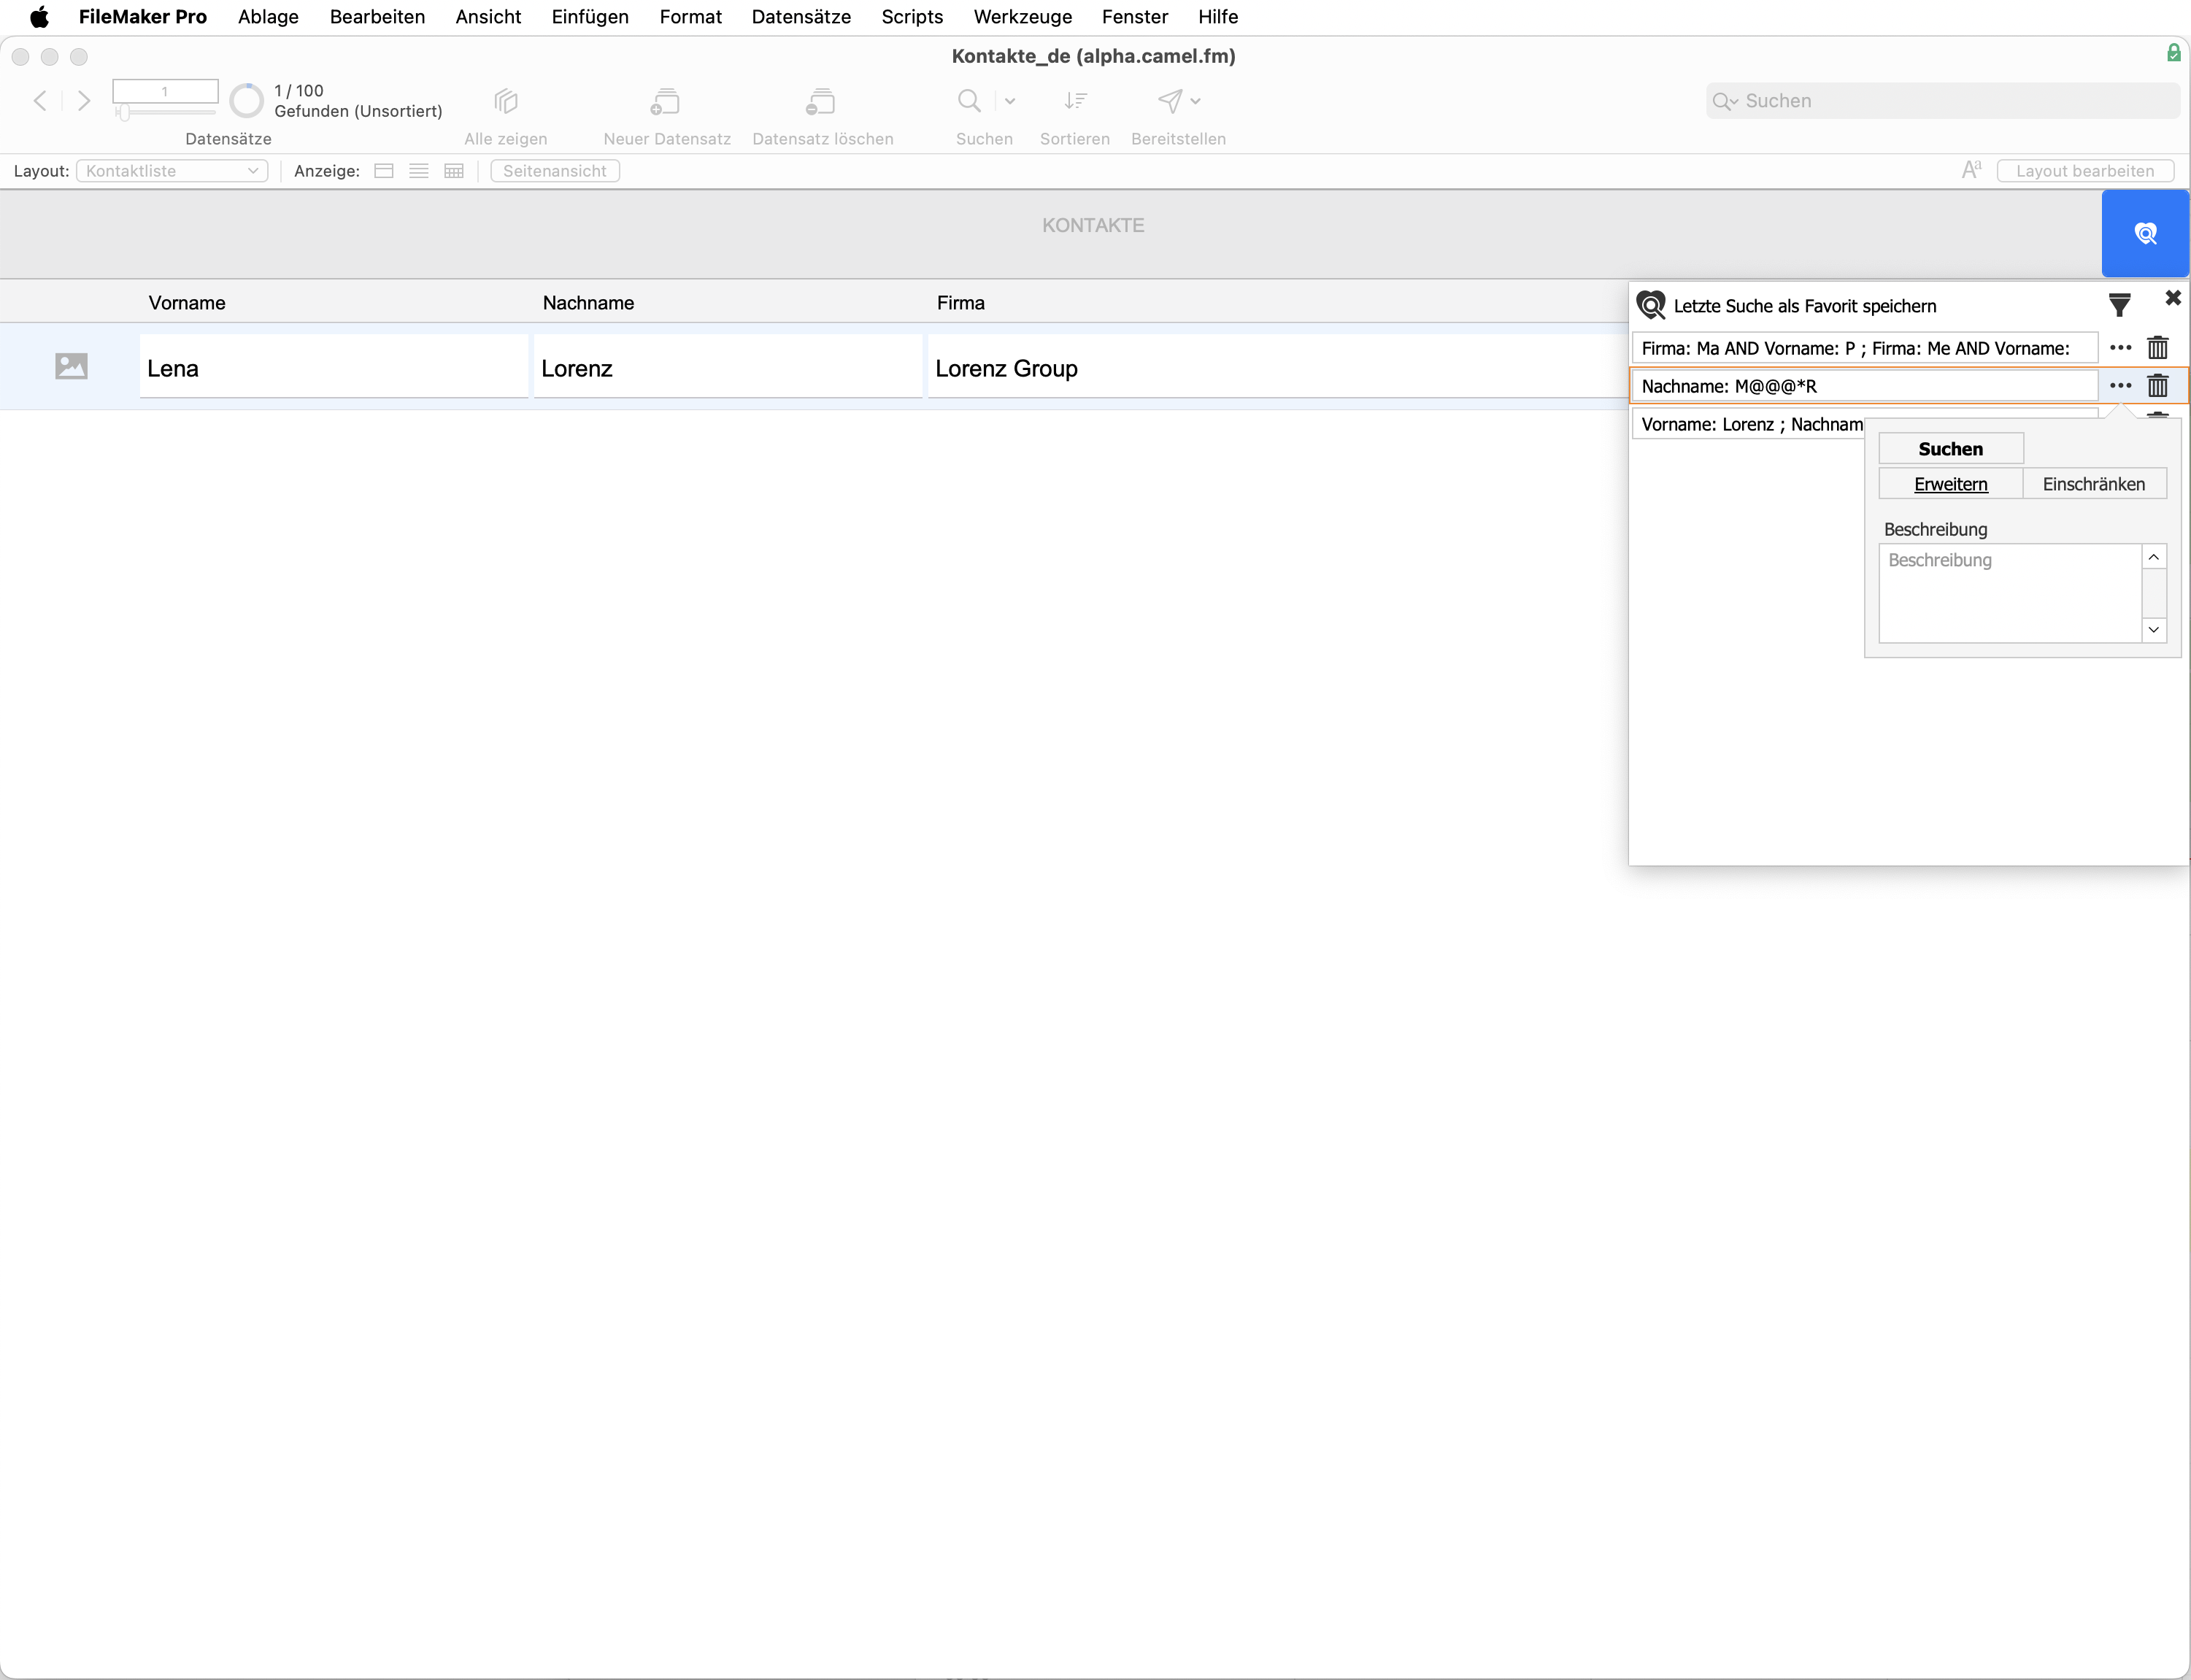The width and height of the screenshot is (2191, 1680).
Task: Open the Hilfe menu
Action: tap(1218, 17)
